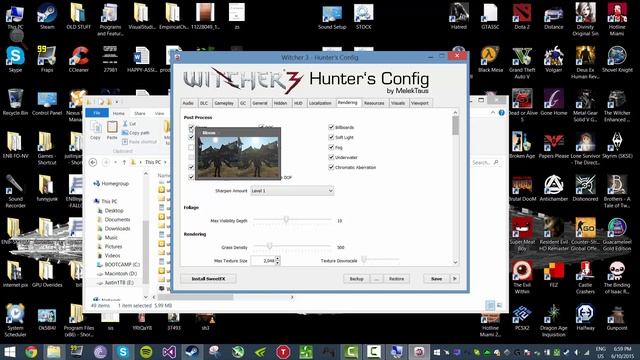
Task: Launch the Dota 2 desktop shortcut
Action: pyautogui.click(x=522, y=16)
